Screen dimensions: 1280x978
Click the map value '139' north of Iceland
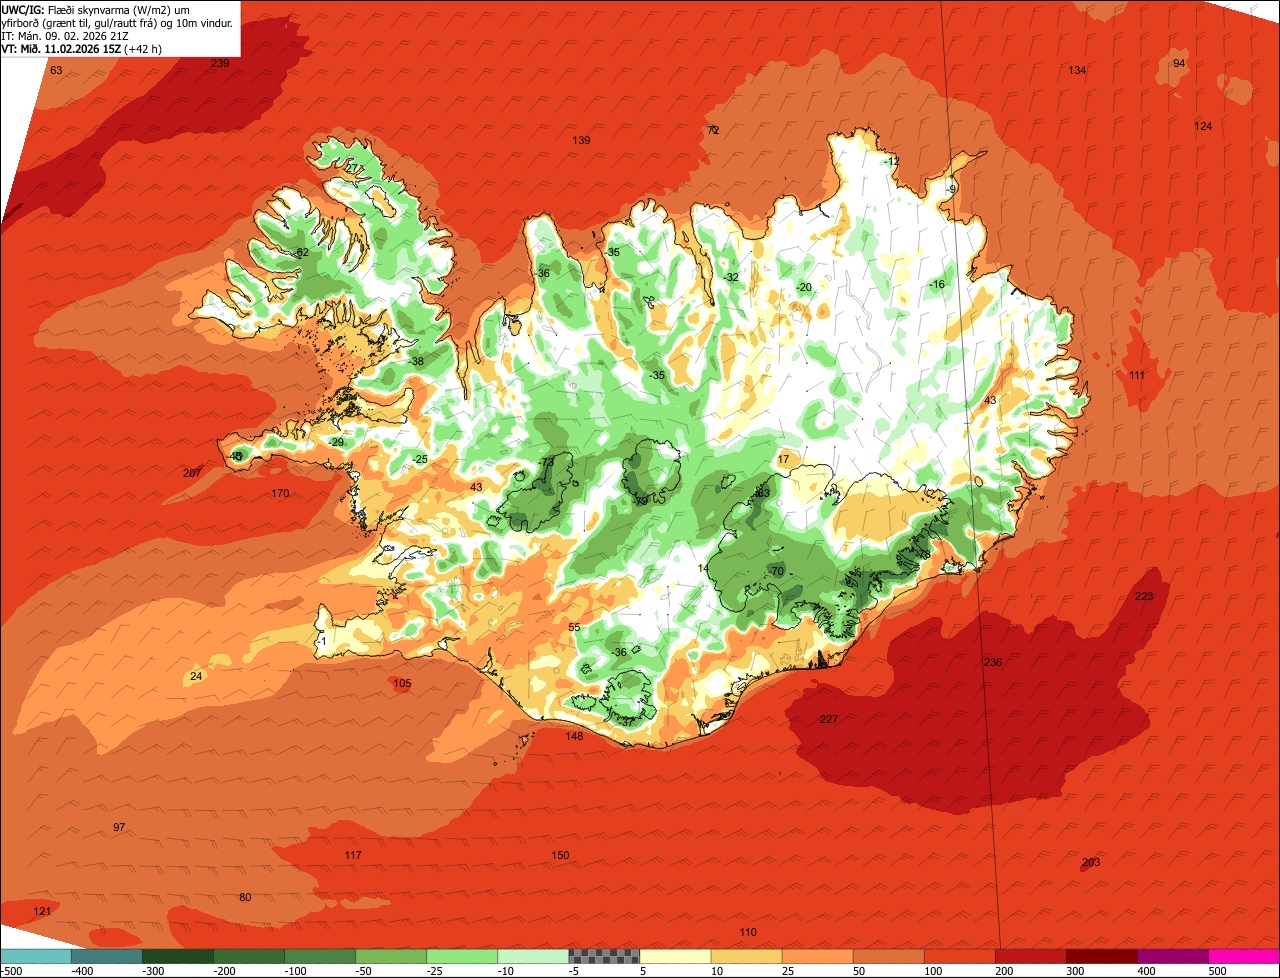point(581,140)
